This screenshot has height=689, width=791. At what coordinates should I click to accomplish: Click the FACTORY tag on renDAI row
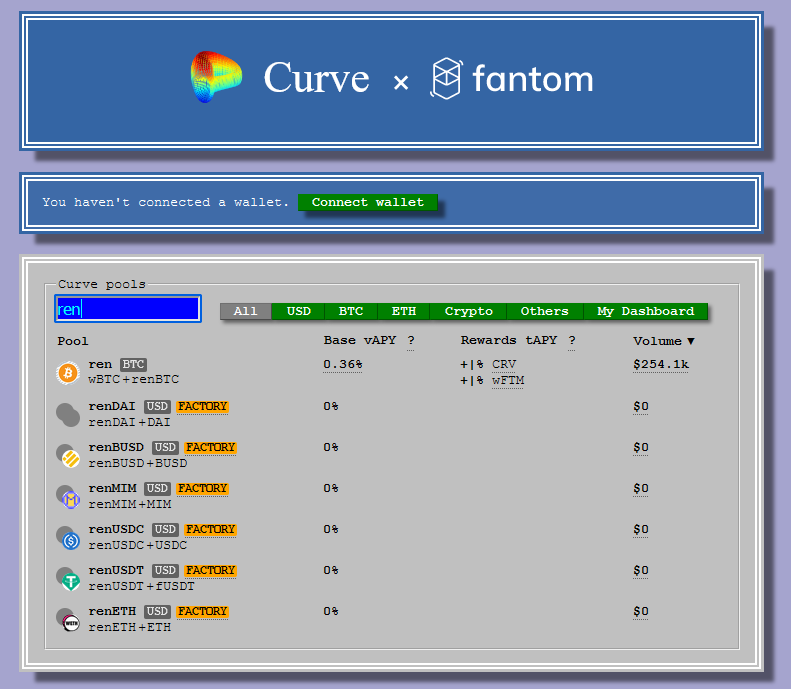click(202, 407)
